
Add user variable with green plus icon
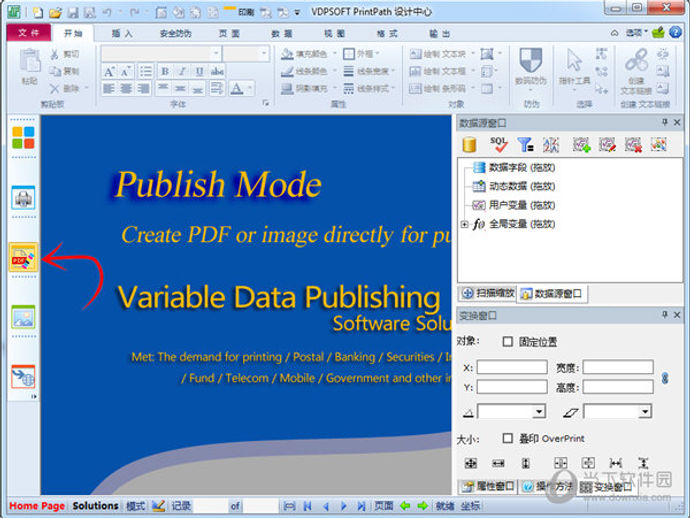tap(581, 144)
